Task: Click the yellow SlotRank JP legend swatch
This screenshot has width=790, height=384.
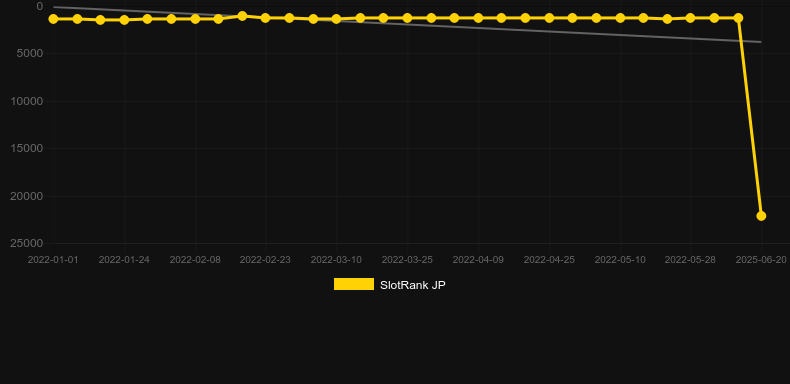Action: coord(354,284)
